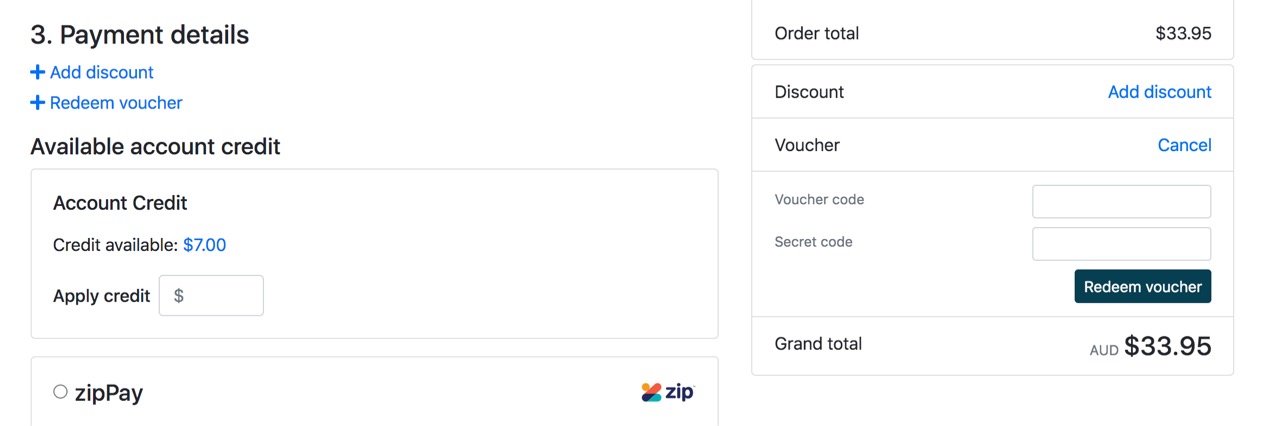Click the plus icon beside Add discount
Image resolution: width=1280 pixels, height=426 pixels.
[37, 72]
